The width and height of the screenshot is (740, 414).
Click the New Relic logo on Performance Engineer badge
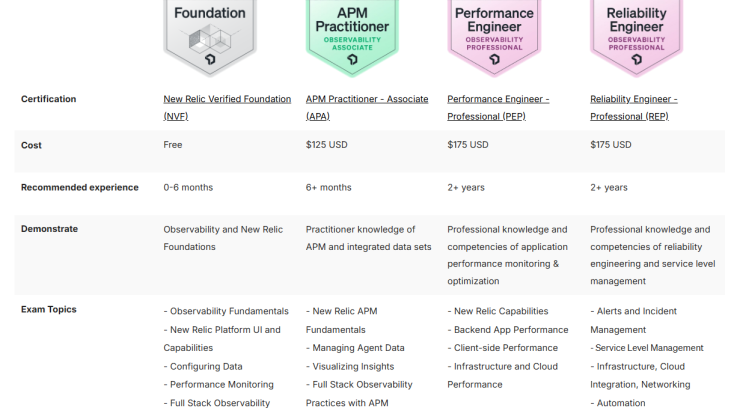(x=494, y=59)
